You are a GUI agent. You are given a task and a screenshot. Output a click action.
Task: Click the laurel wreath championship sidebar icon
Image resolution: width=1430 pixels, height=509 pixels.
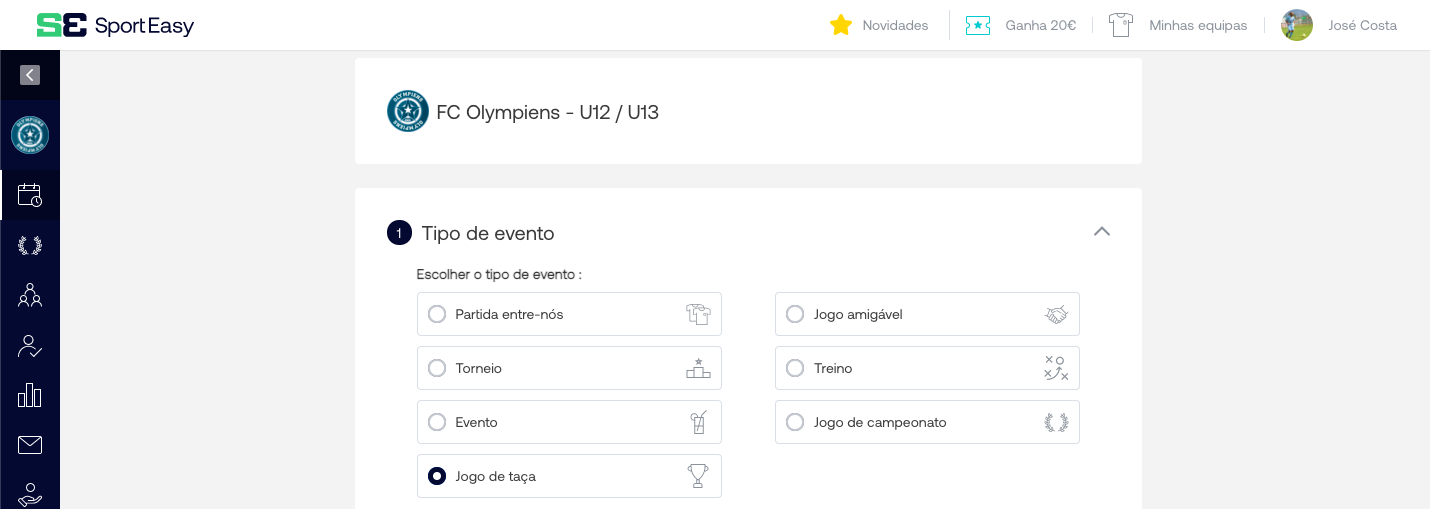(30, 245)
